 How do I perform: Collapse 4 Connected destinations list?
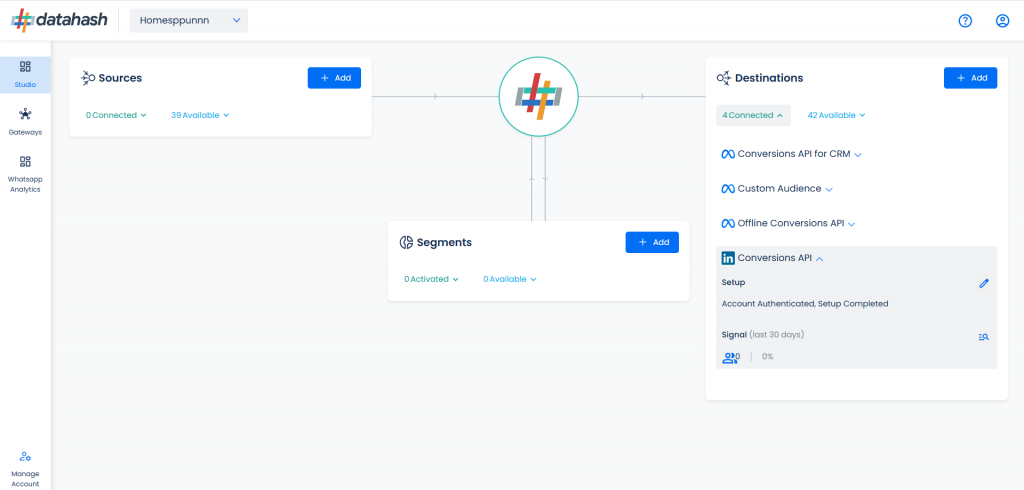(753, 115)
